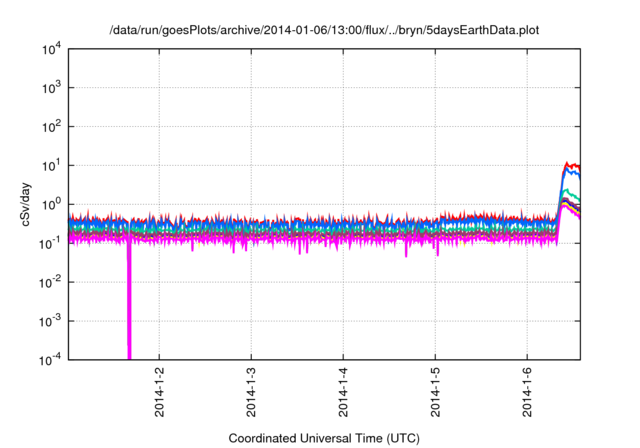Screen dimensions: 640x448
Task: Click the 10^3 y-axis tick label
Action: [x=52, y=88]
